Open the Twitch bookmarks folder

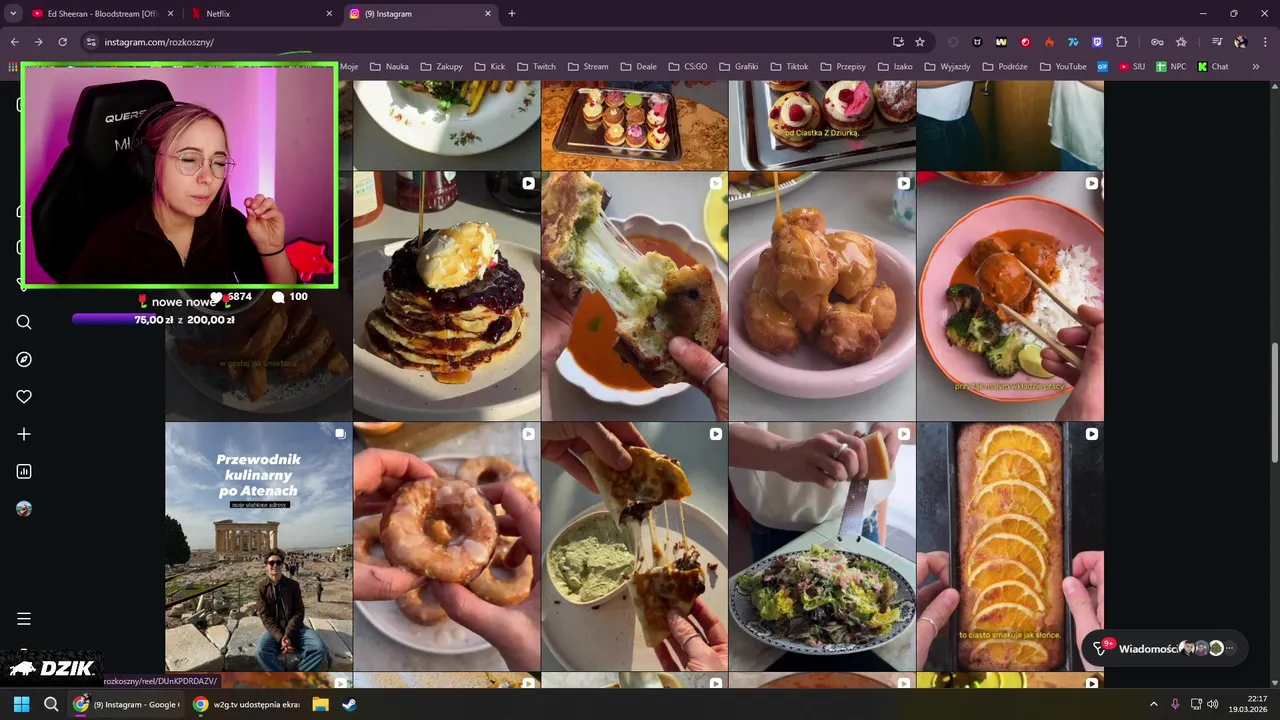point(536,67)
